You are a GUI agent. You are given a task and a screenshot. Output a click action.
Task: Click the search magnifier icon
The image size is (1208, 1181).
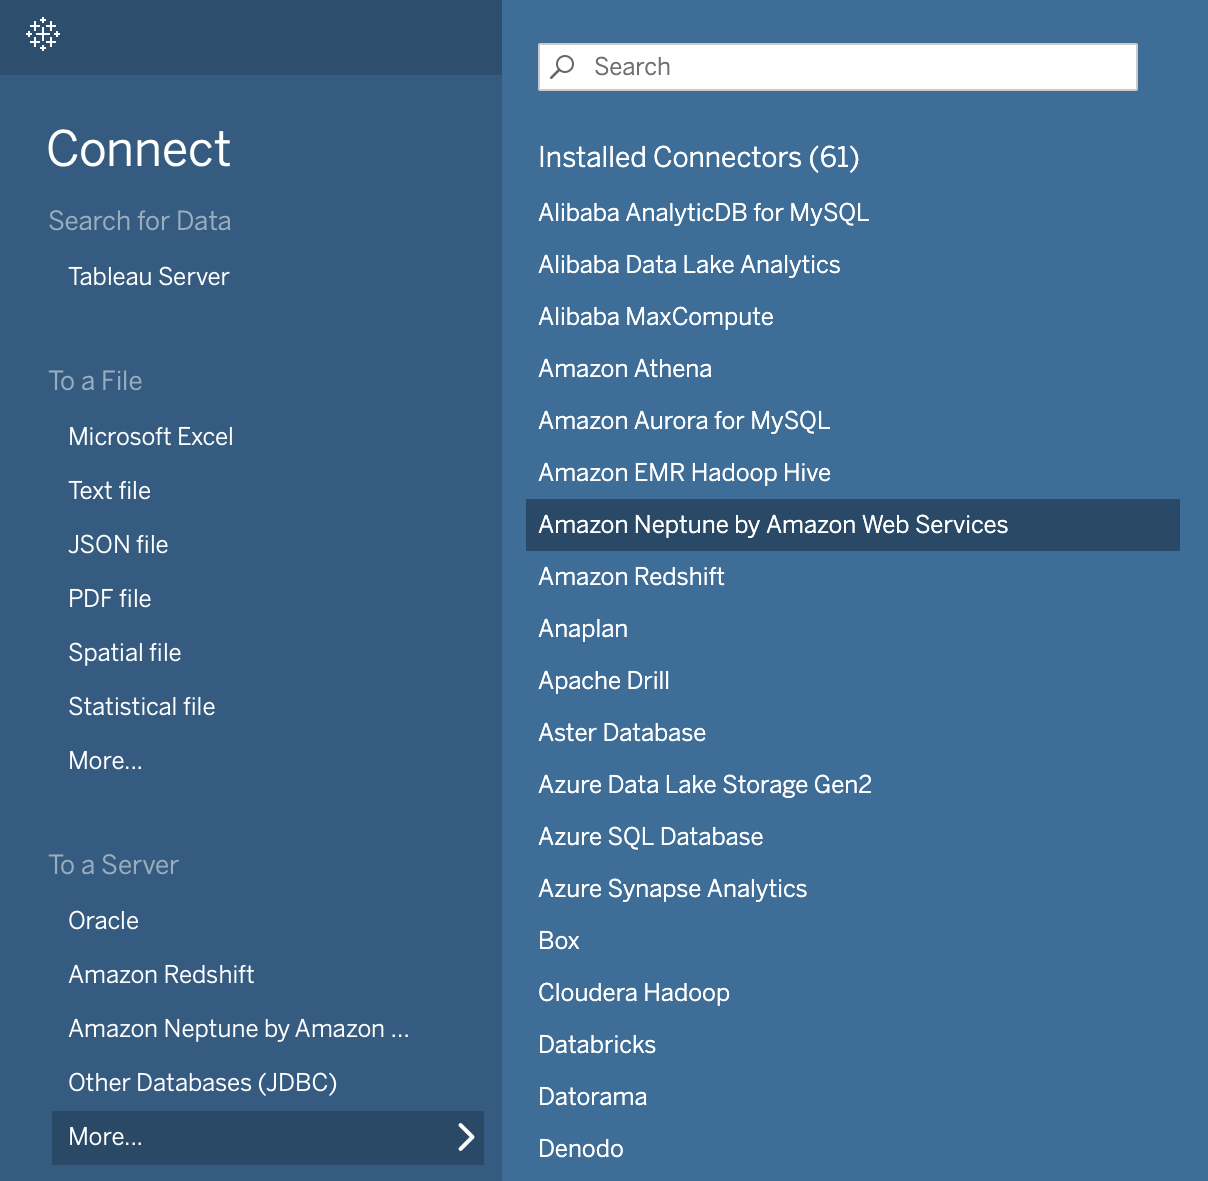coord(563,67)
